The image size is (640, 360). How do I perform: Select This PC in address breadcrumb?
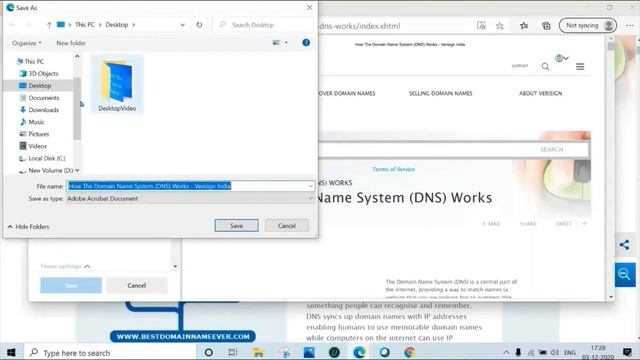coord(84,24)
